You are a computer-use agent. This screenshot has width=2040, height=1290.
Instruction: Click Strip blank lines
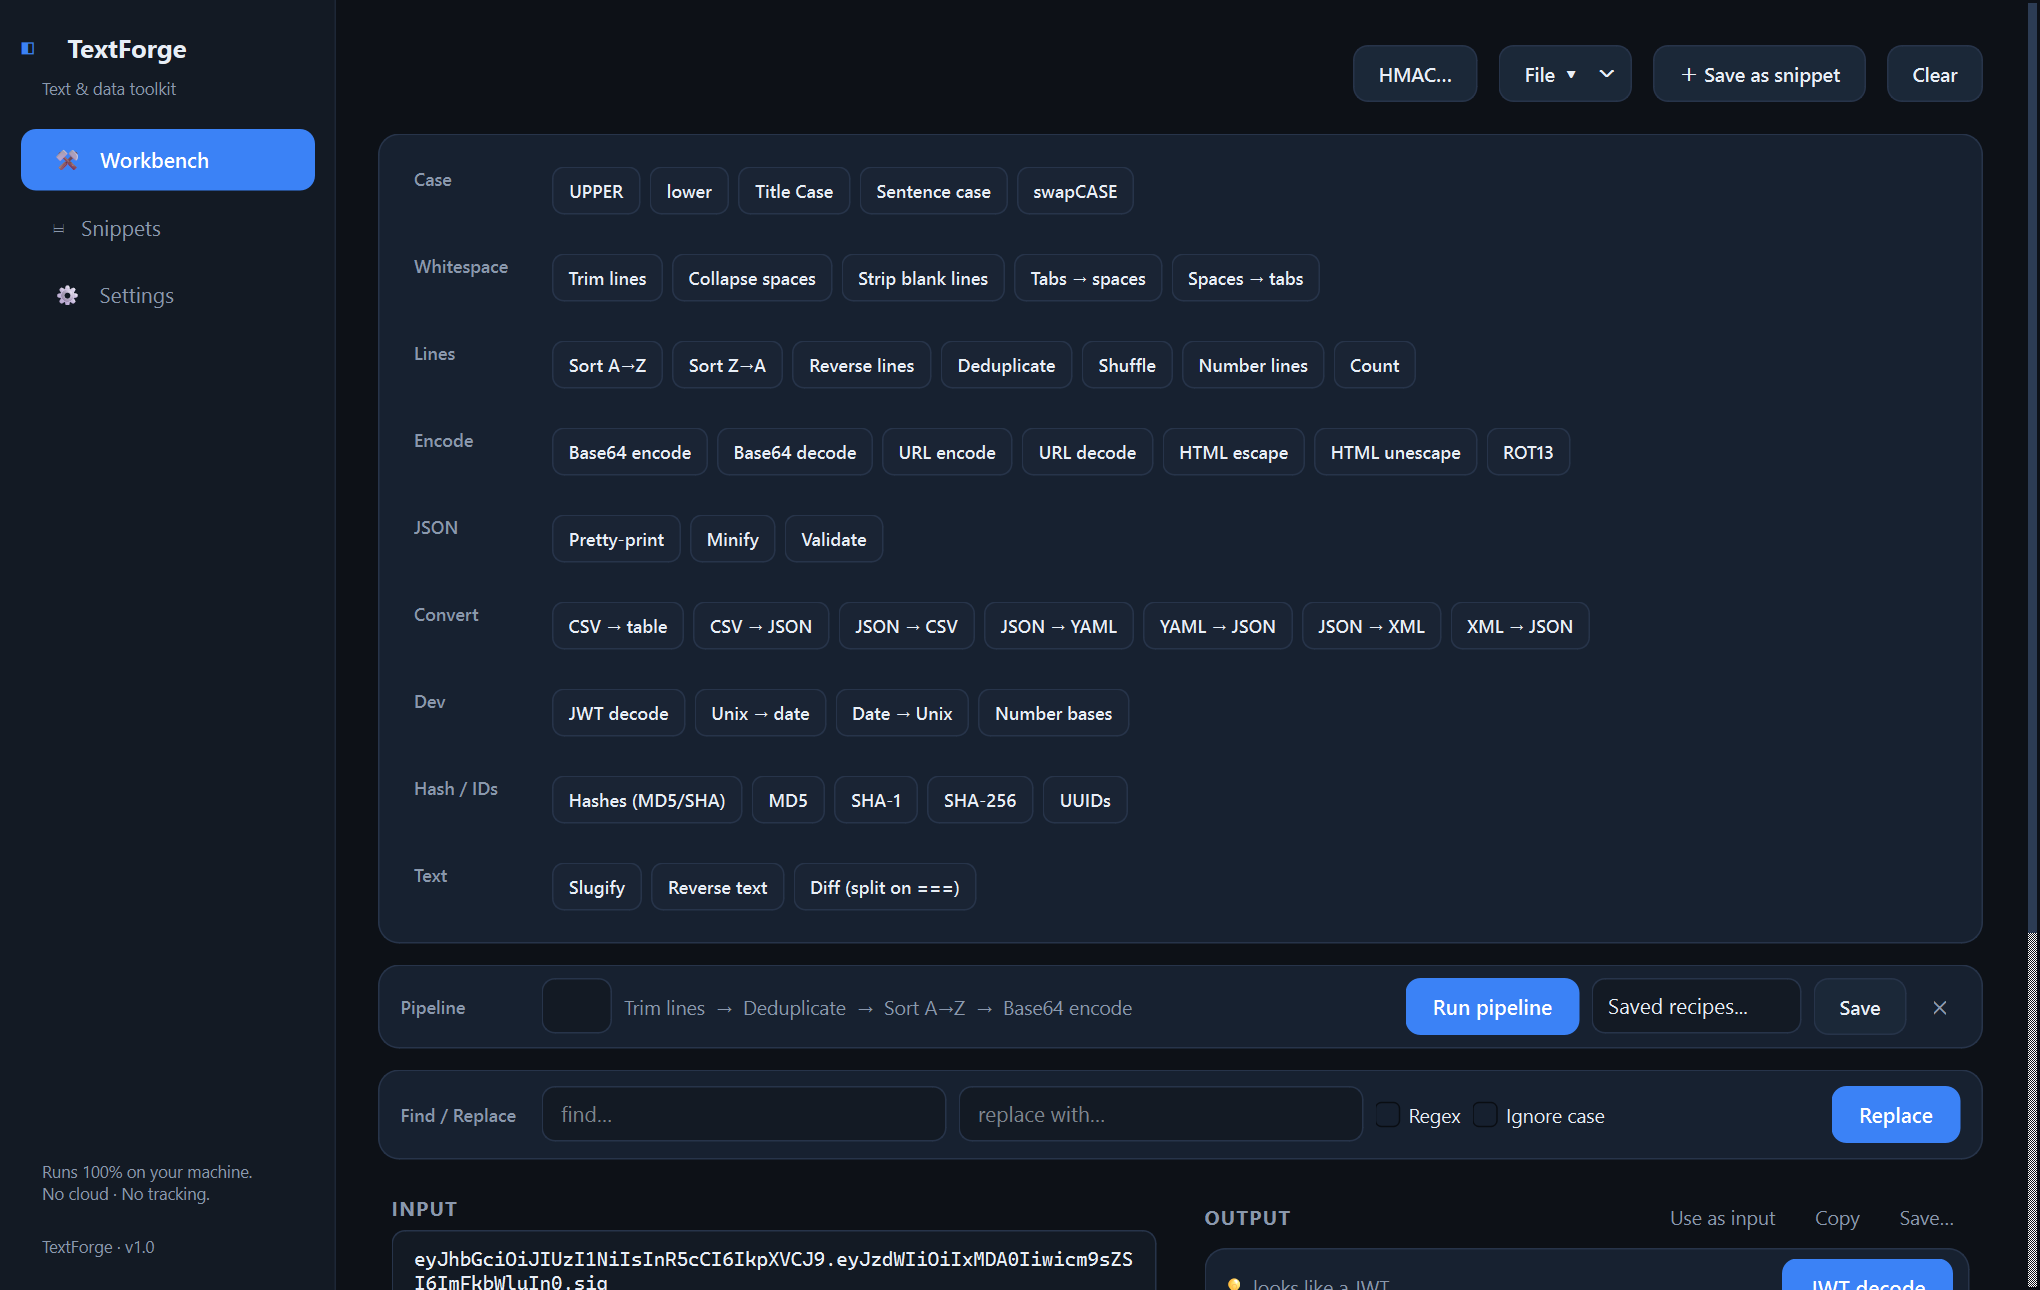[x=923, y=278]
